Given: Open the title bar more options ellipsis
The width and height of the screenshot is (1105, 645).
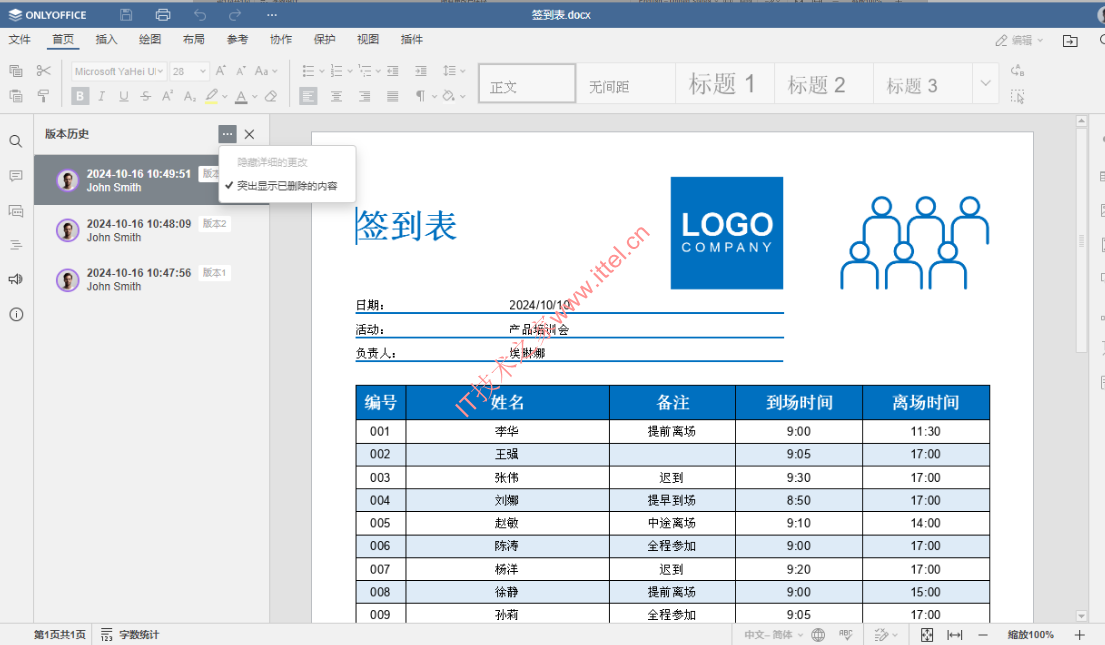Looking at the screenshot, I should pos(272,15).
